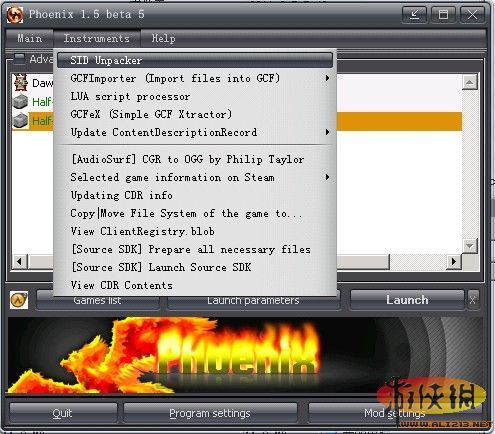Click the Launch parameters button
495x434 pixels.
click(x=253, y=302)
